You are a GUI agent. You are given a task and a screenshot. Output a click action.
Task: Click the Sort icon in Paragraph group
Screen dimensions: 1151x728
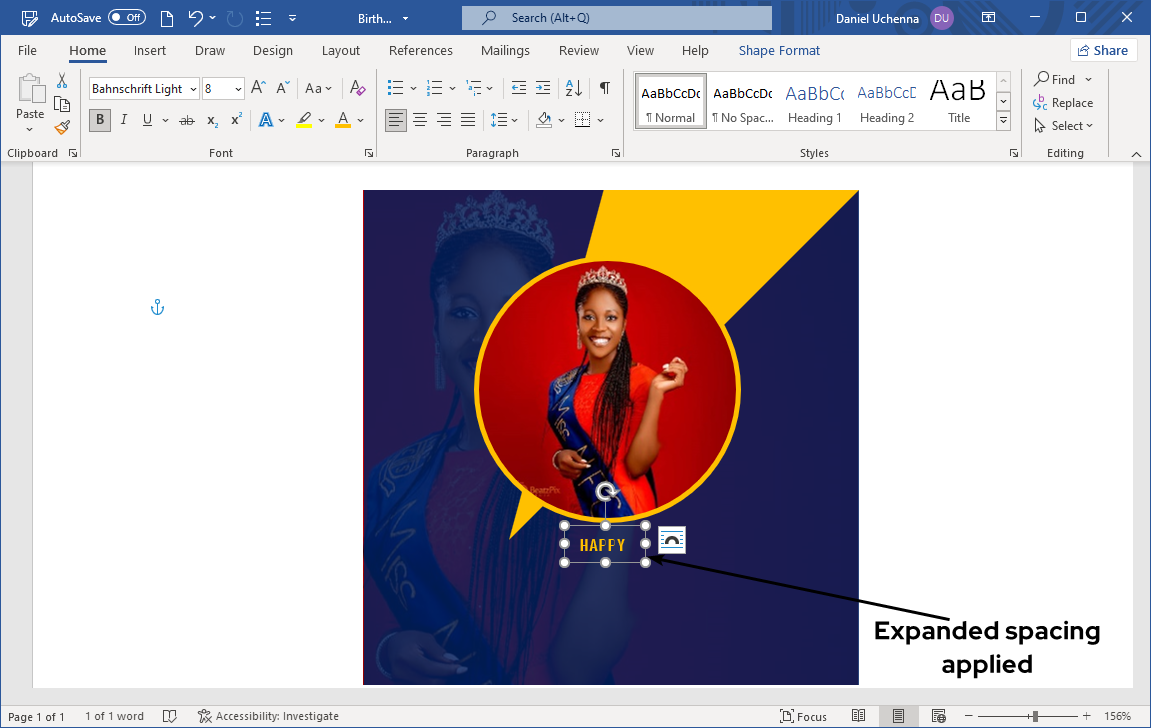click(573, 88)
